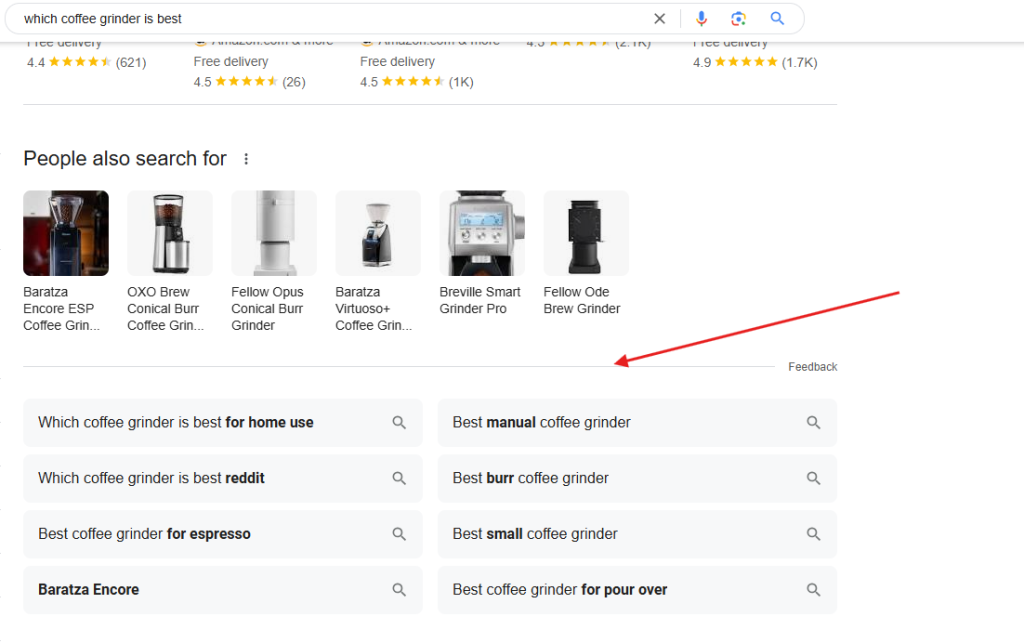The image size is (1024, 643).
Task: Click the 4.5 star rating with 26 reviews
Action: pyautogui.click(x=249, y=82)
